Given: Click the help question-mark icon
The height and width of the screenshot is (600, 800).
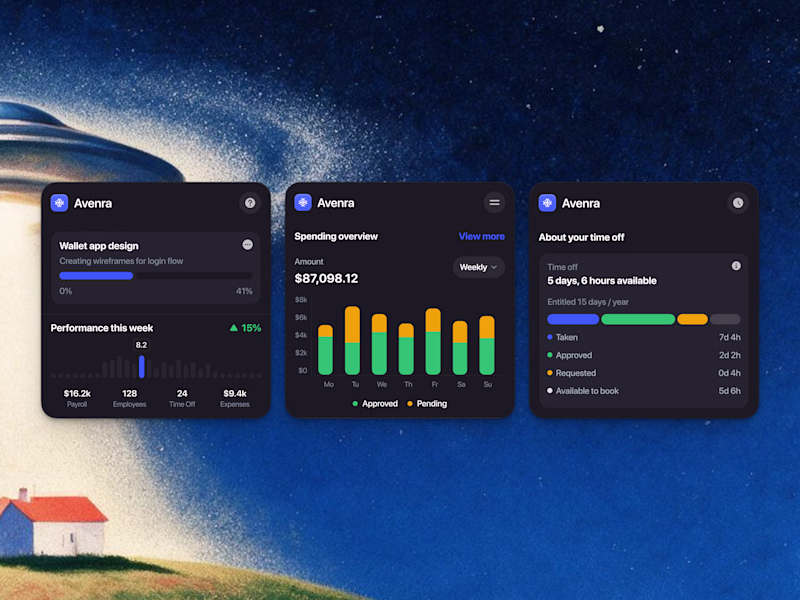Looking at the screenshot, I should point(249,203).
